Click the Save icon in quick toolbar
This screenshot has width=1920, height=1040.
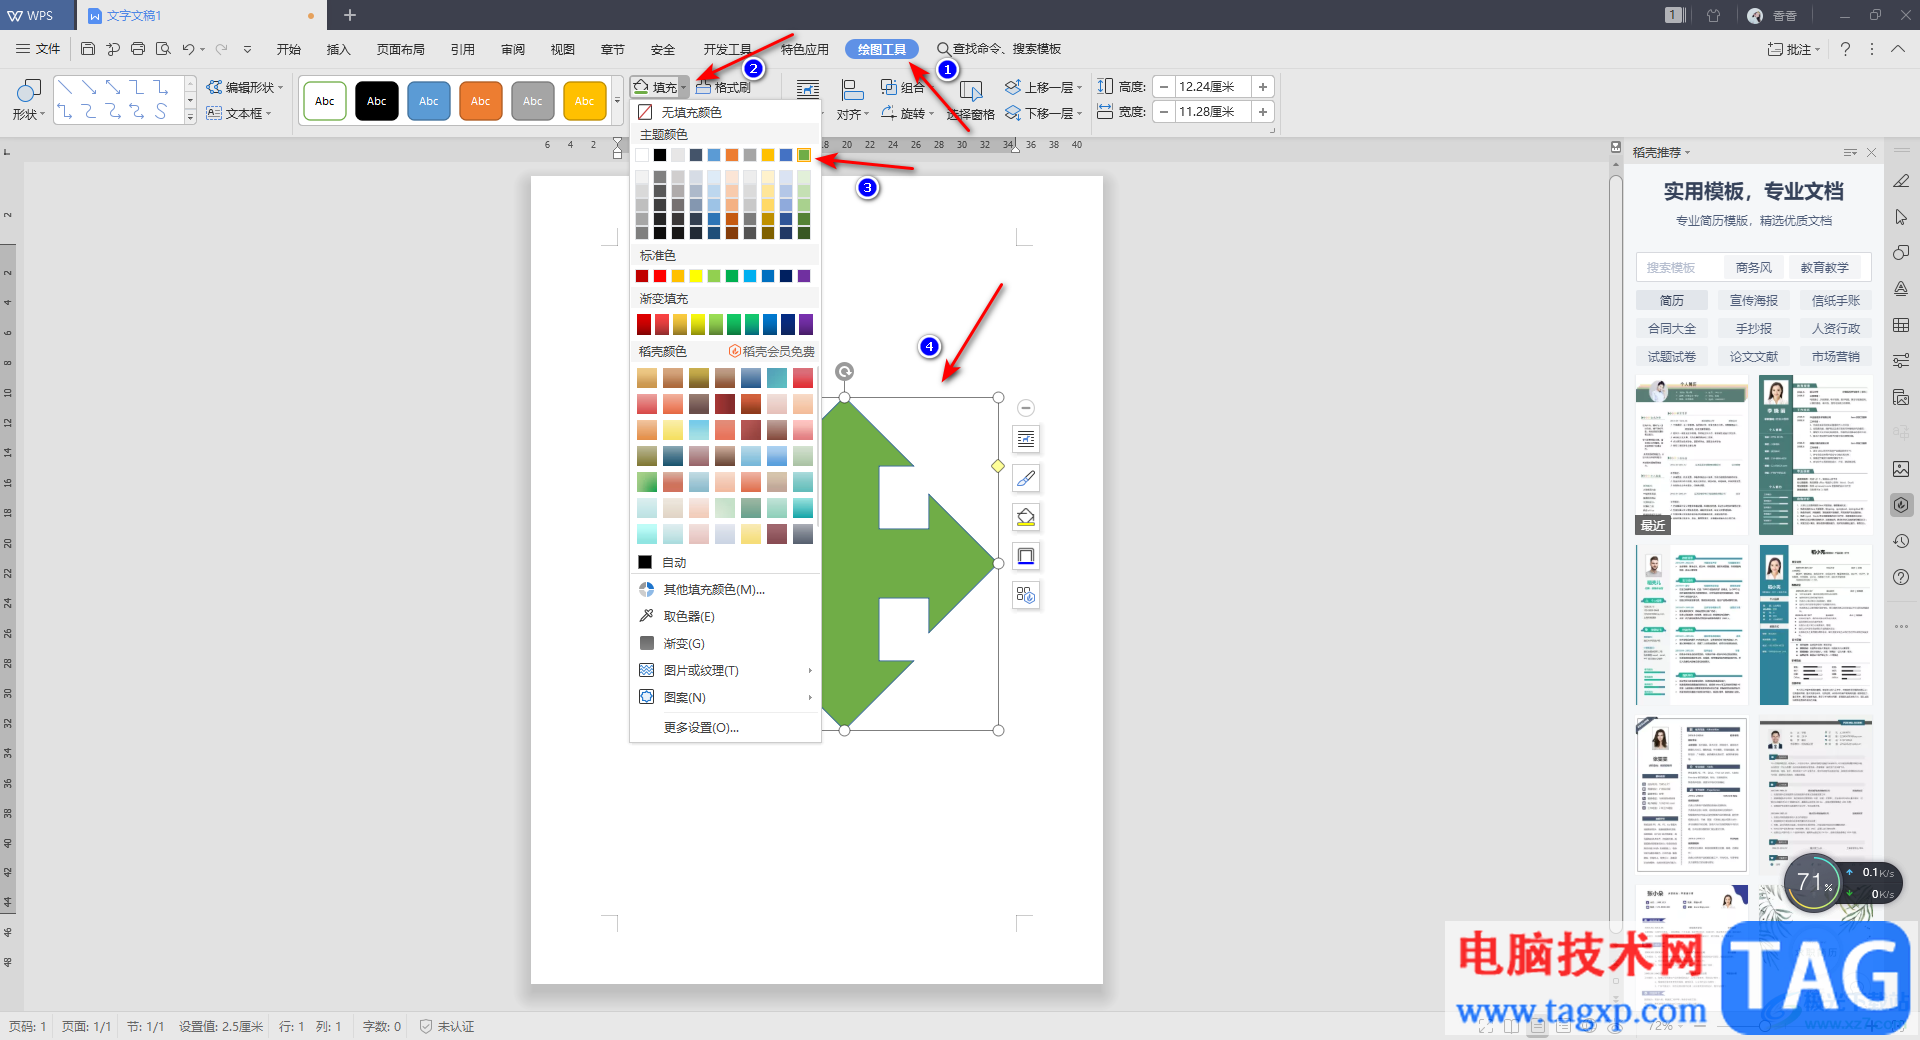(88, 49)
